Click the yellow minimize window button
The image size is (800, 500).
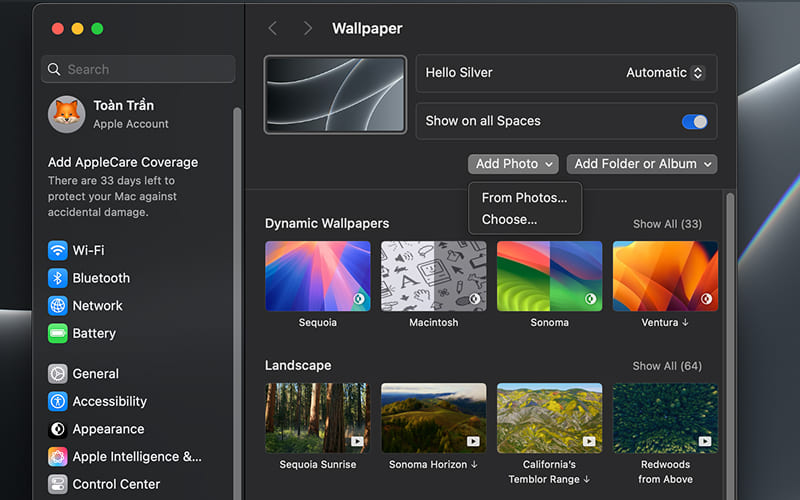(78, 29)
